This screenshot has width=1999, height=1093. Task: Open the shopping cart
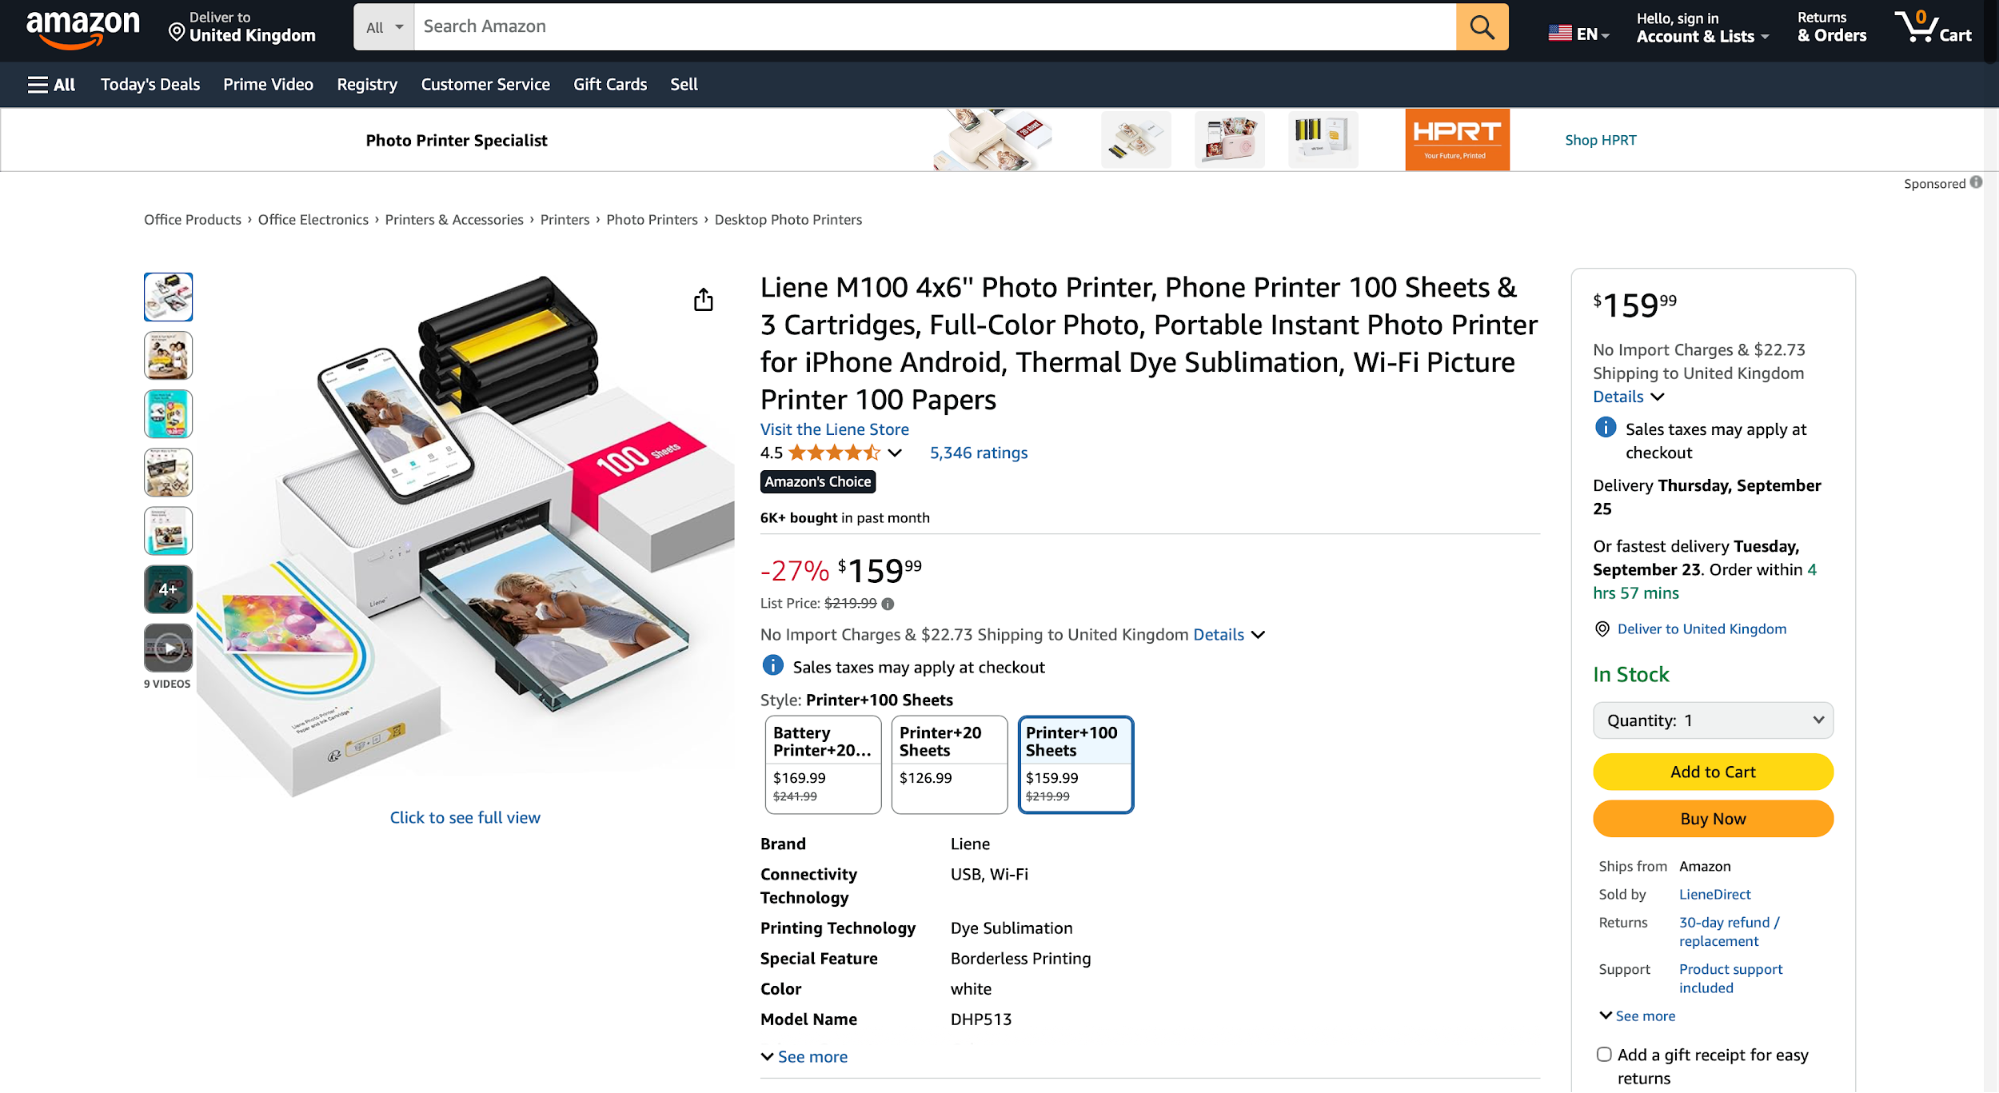1933,27
